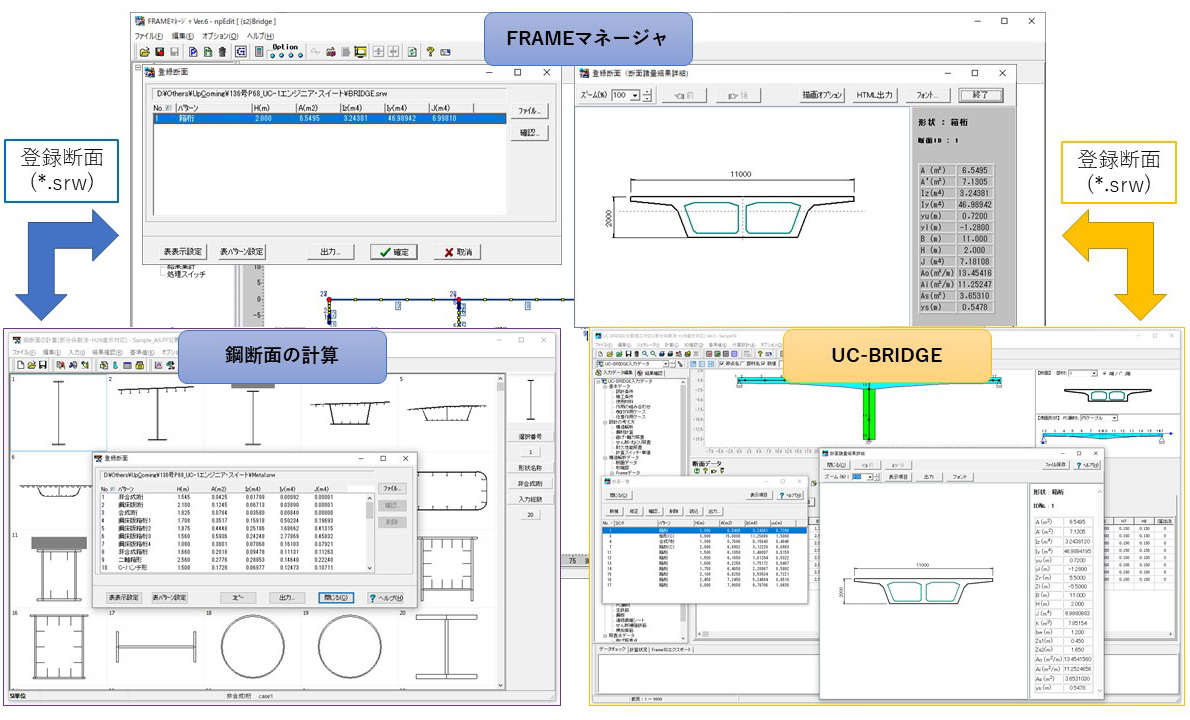Click the steel section thumbnail grid vertical scrollbar

tap(500, 532)
